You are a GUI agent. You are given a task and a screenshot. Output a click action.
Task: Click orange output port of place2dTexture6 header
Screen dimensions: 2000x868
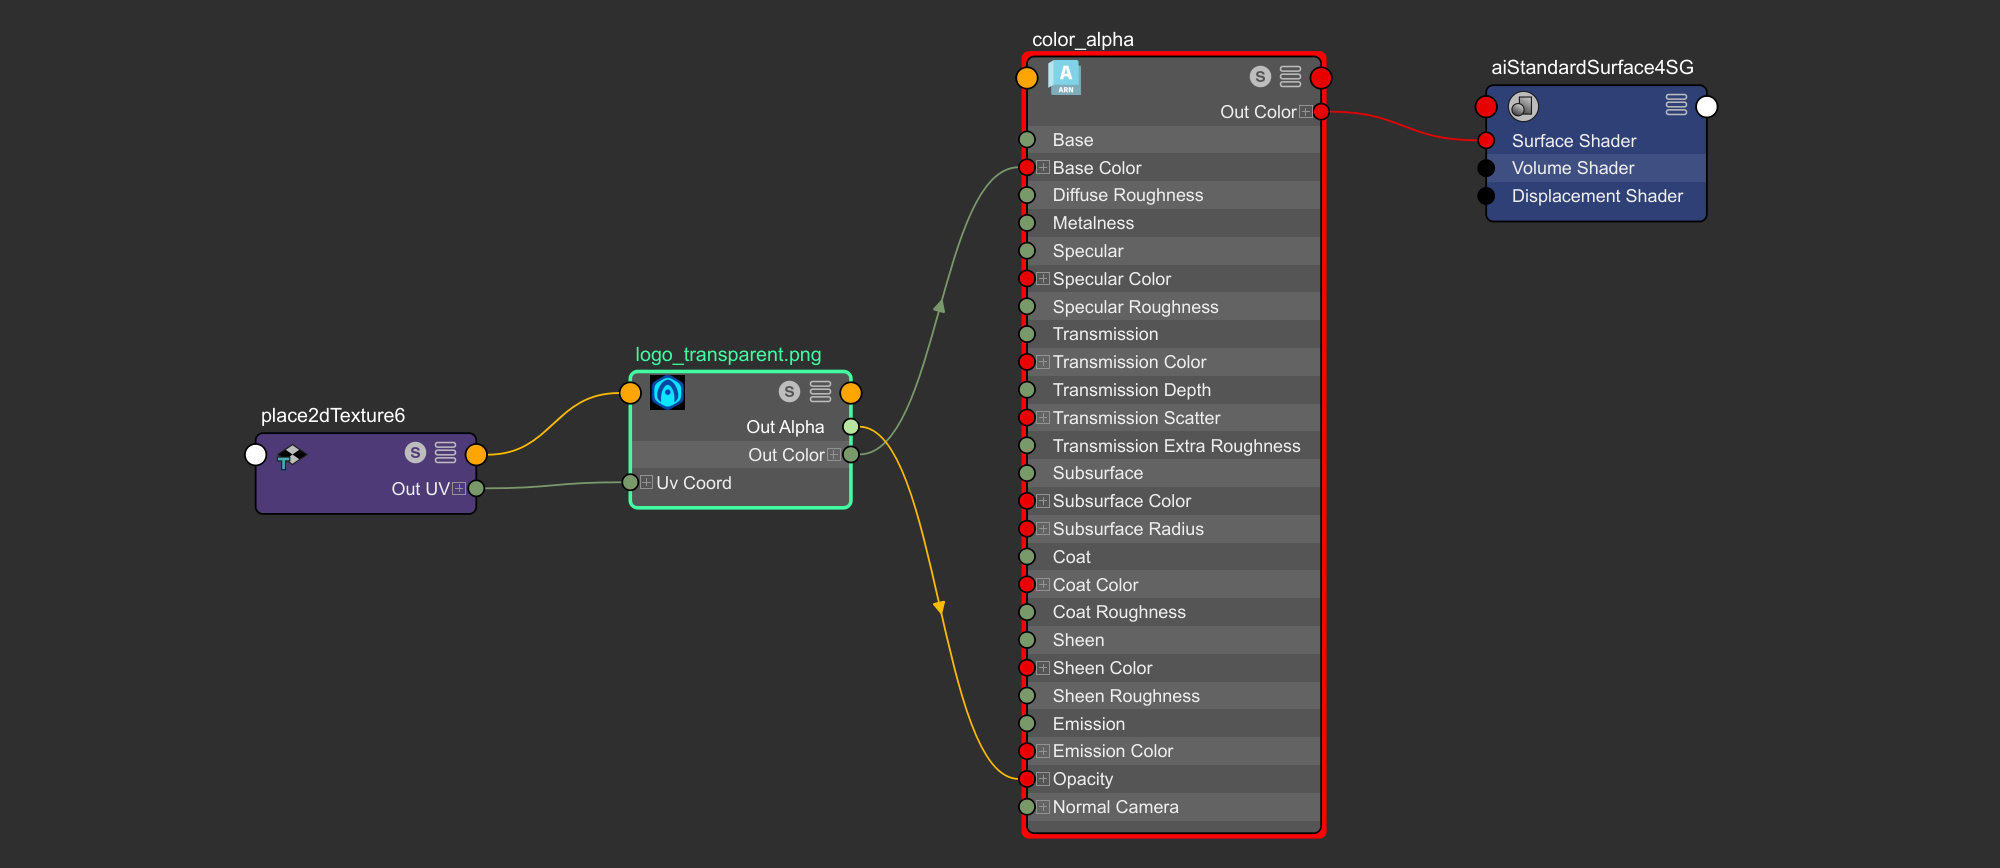(x=476, y=455)
